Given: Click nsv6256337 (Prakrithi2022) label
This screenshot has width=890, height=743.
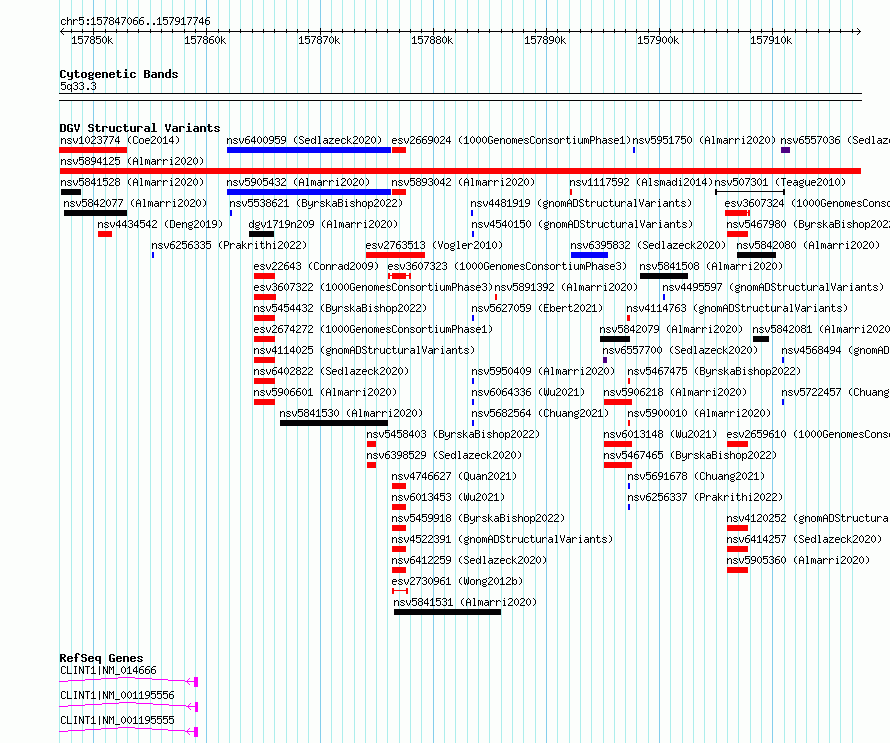Looking at the screenshot, I should 705,497.
